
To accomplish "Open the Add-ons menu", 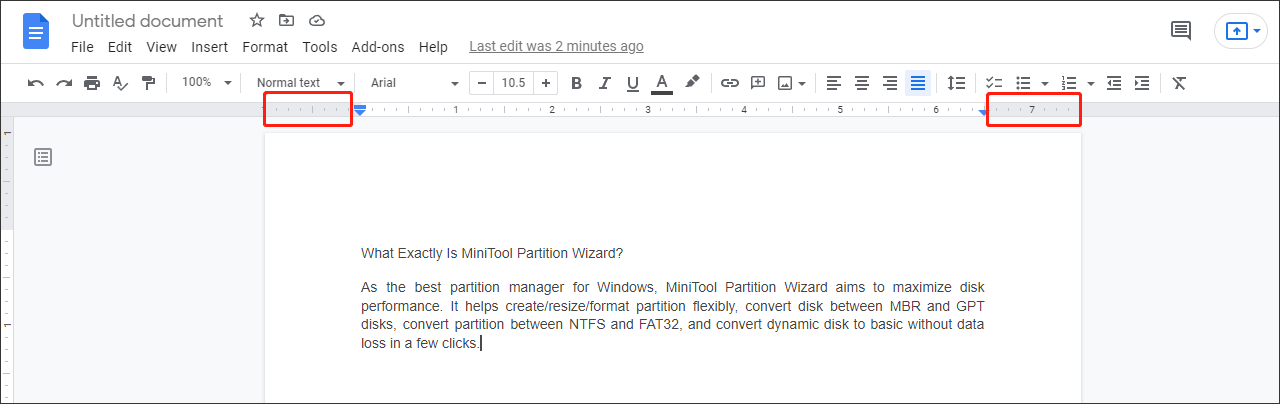I will (378, 47).
